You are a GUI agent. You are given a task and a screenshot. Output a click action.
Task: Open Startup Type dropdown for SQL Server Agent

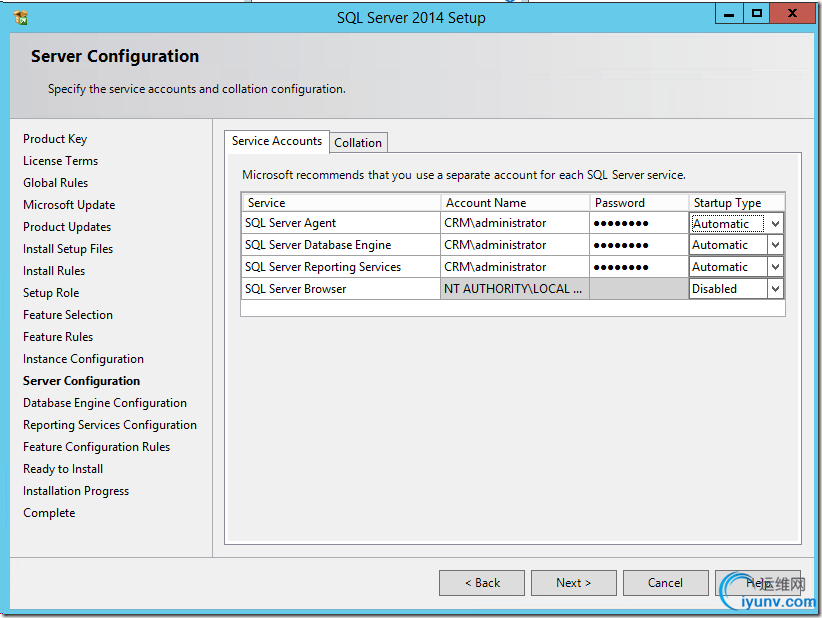pyautogui.click(x=775, y=224)
